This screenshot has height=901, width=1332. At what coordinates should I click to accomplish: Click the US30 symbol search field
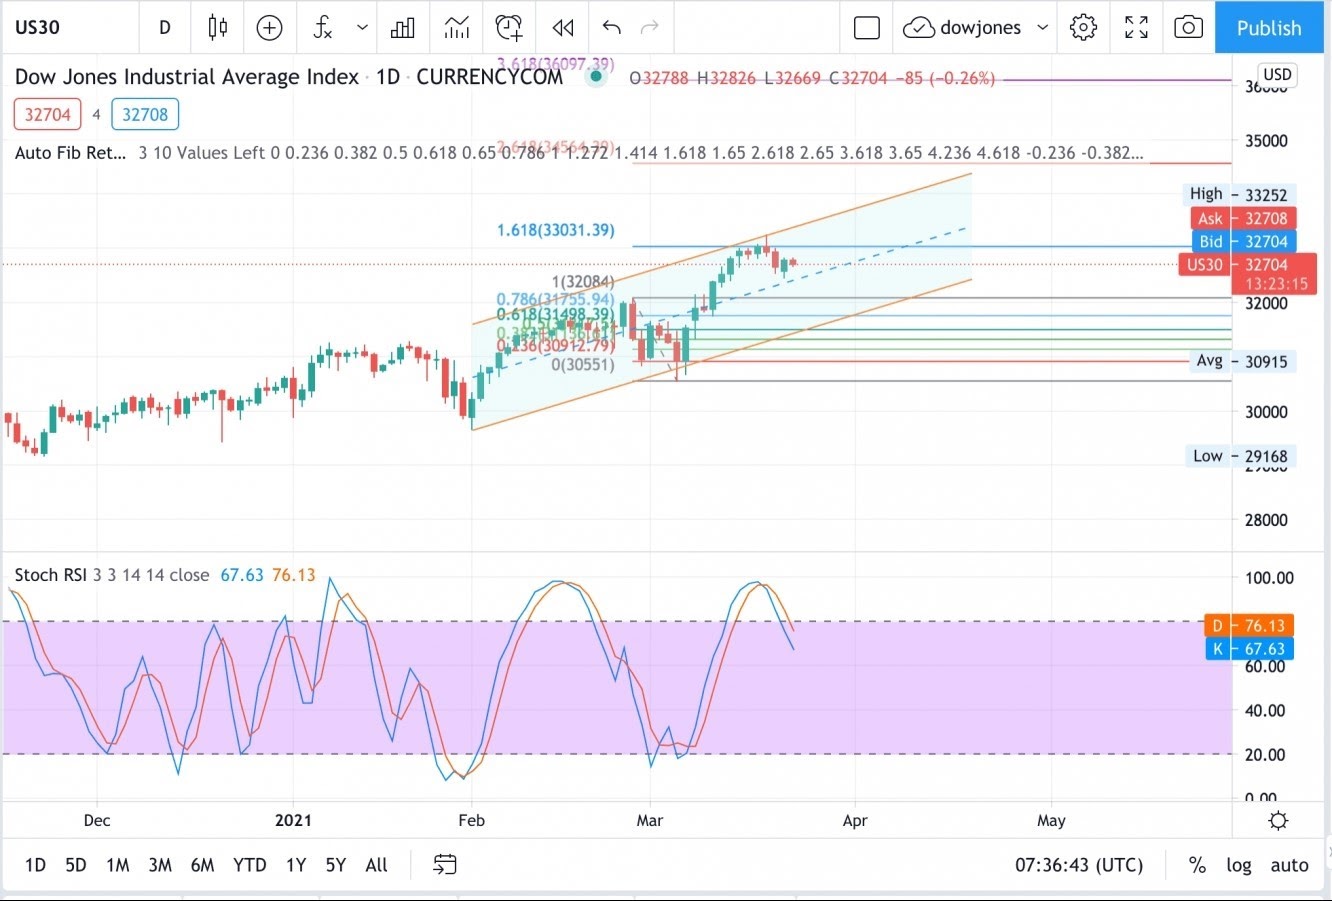click(38, 27)
